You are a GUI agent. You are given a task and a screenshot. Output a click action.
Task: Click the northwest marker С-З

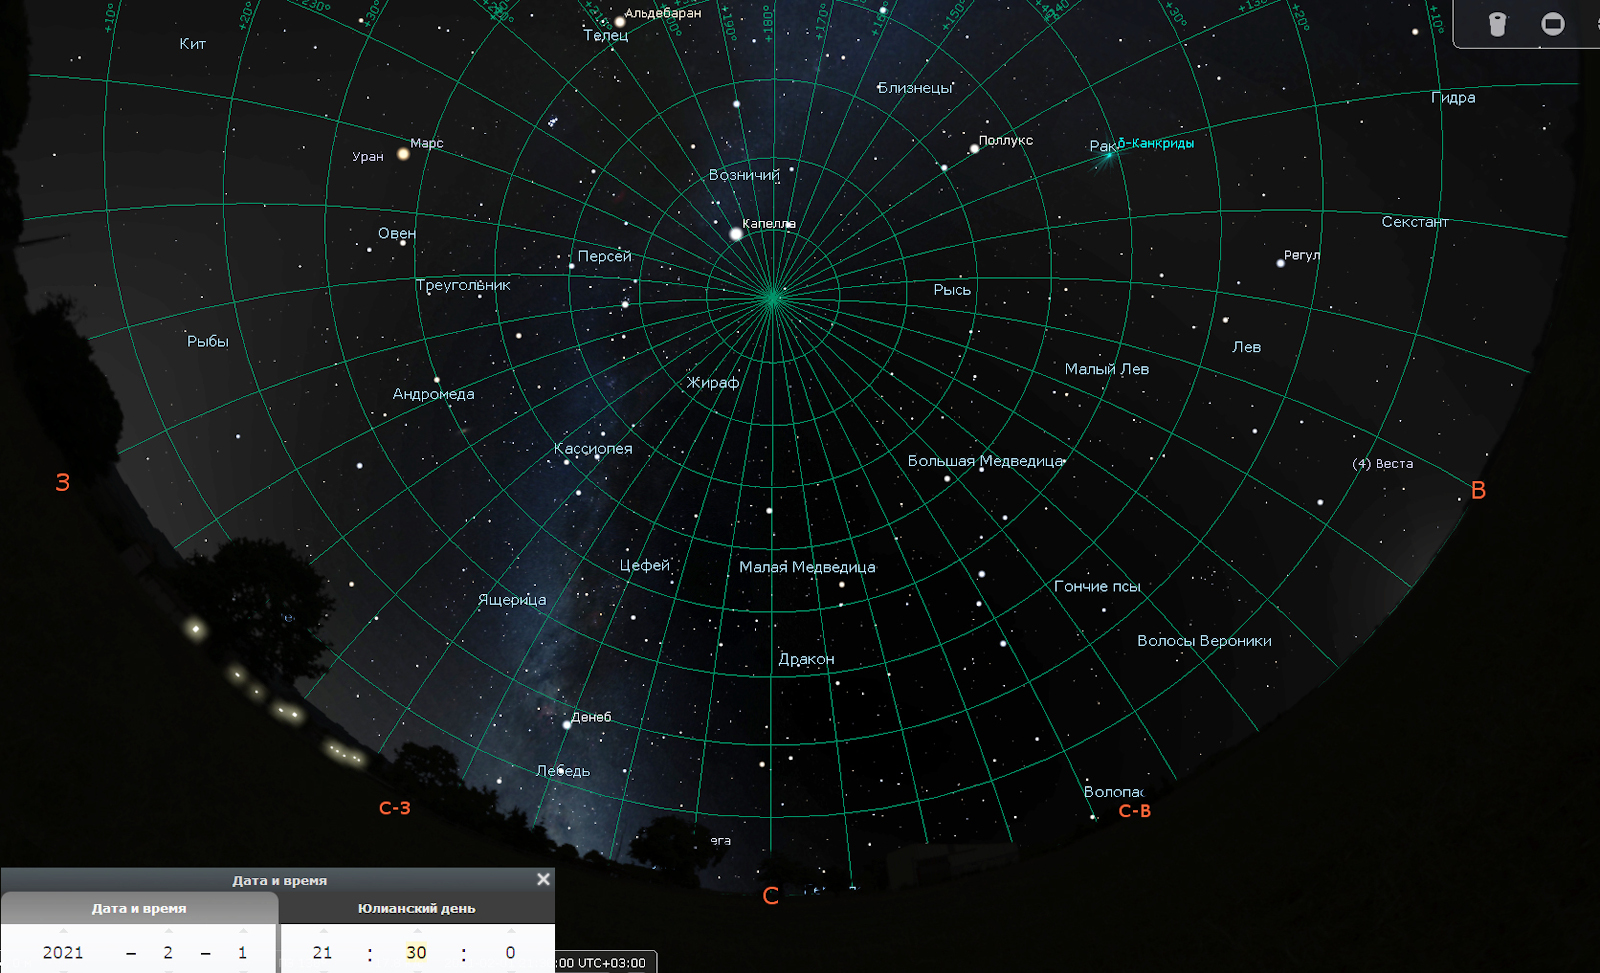[x=394, y=808]
